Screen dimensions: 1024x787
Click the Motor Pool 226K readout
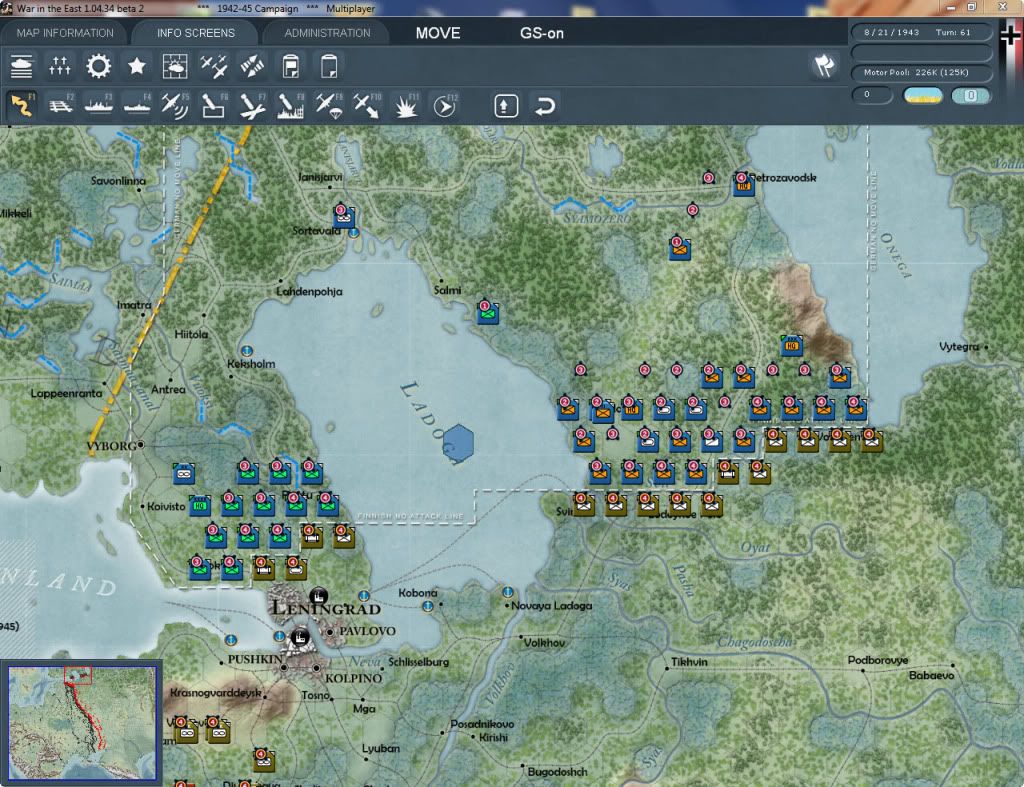921,72
